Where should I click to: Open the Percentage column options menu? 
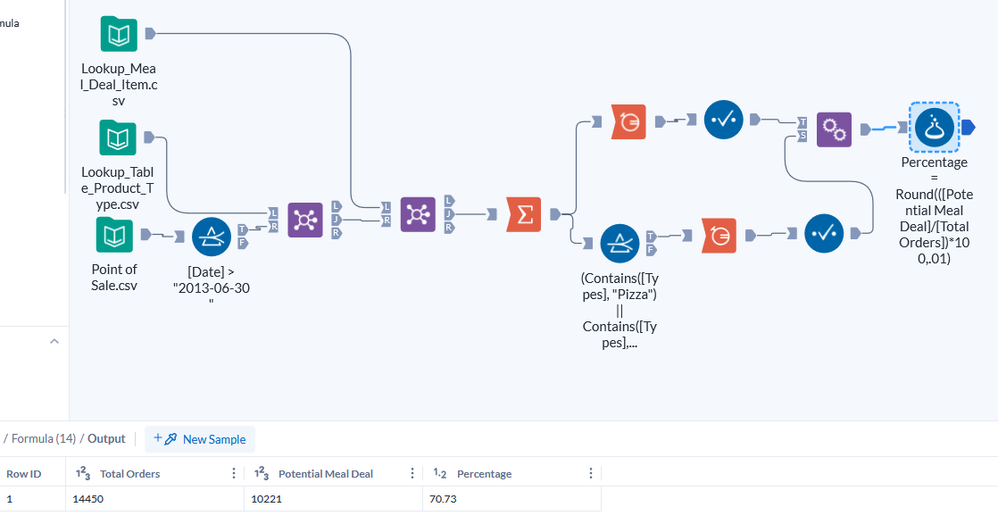coord(590,474)
